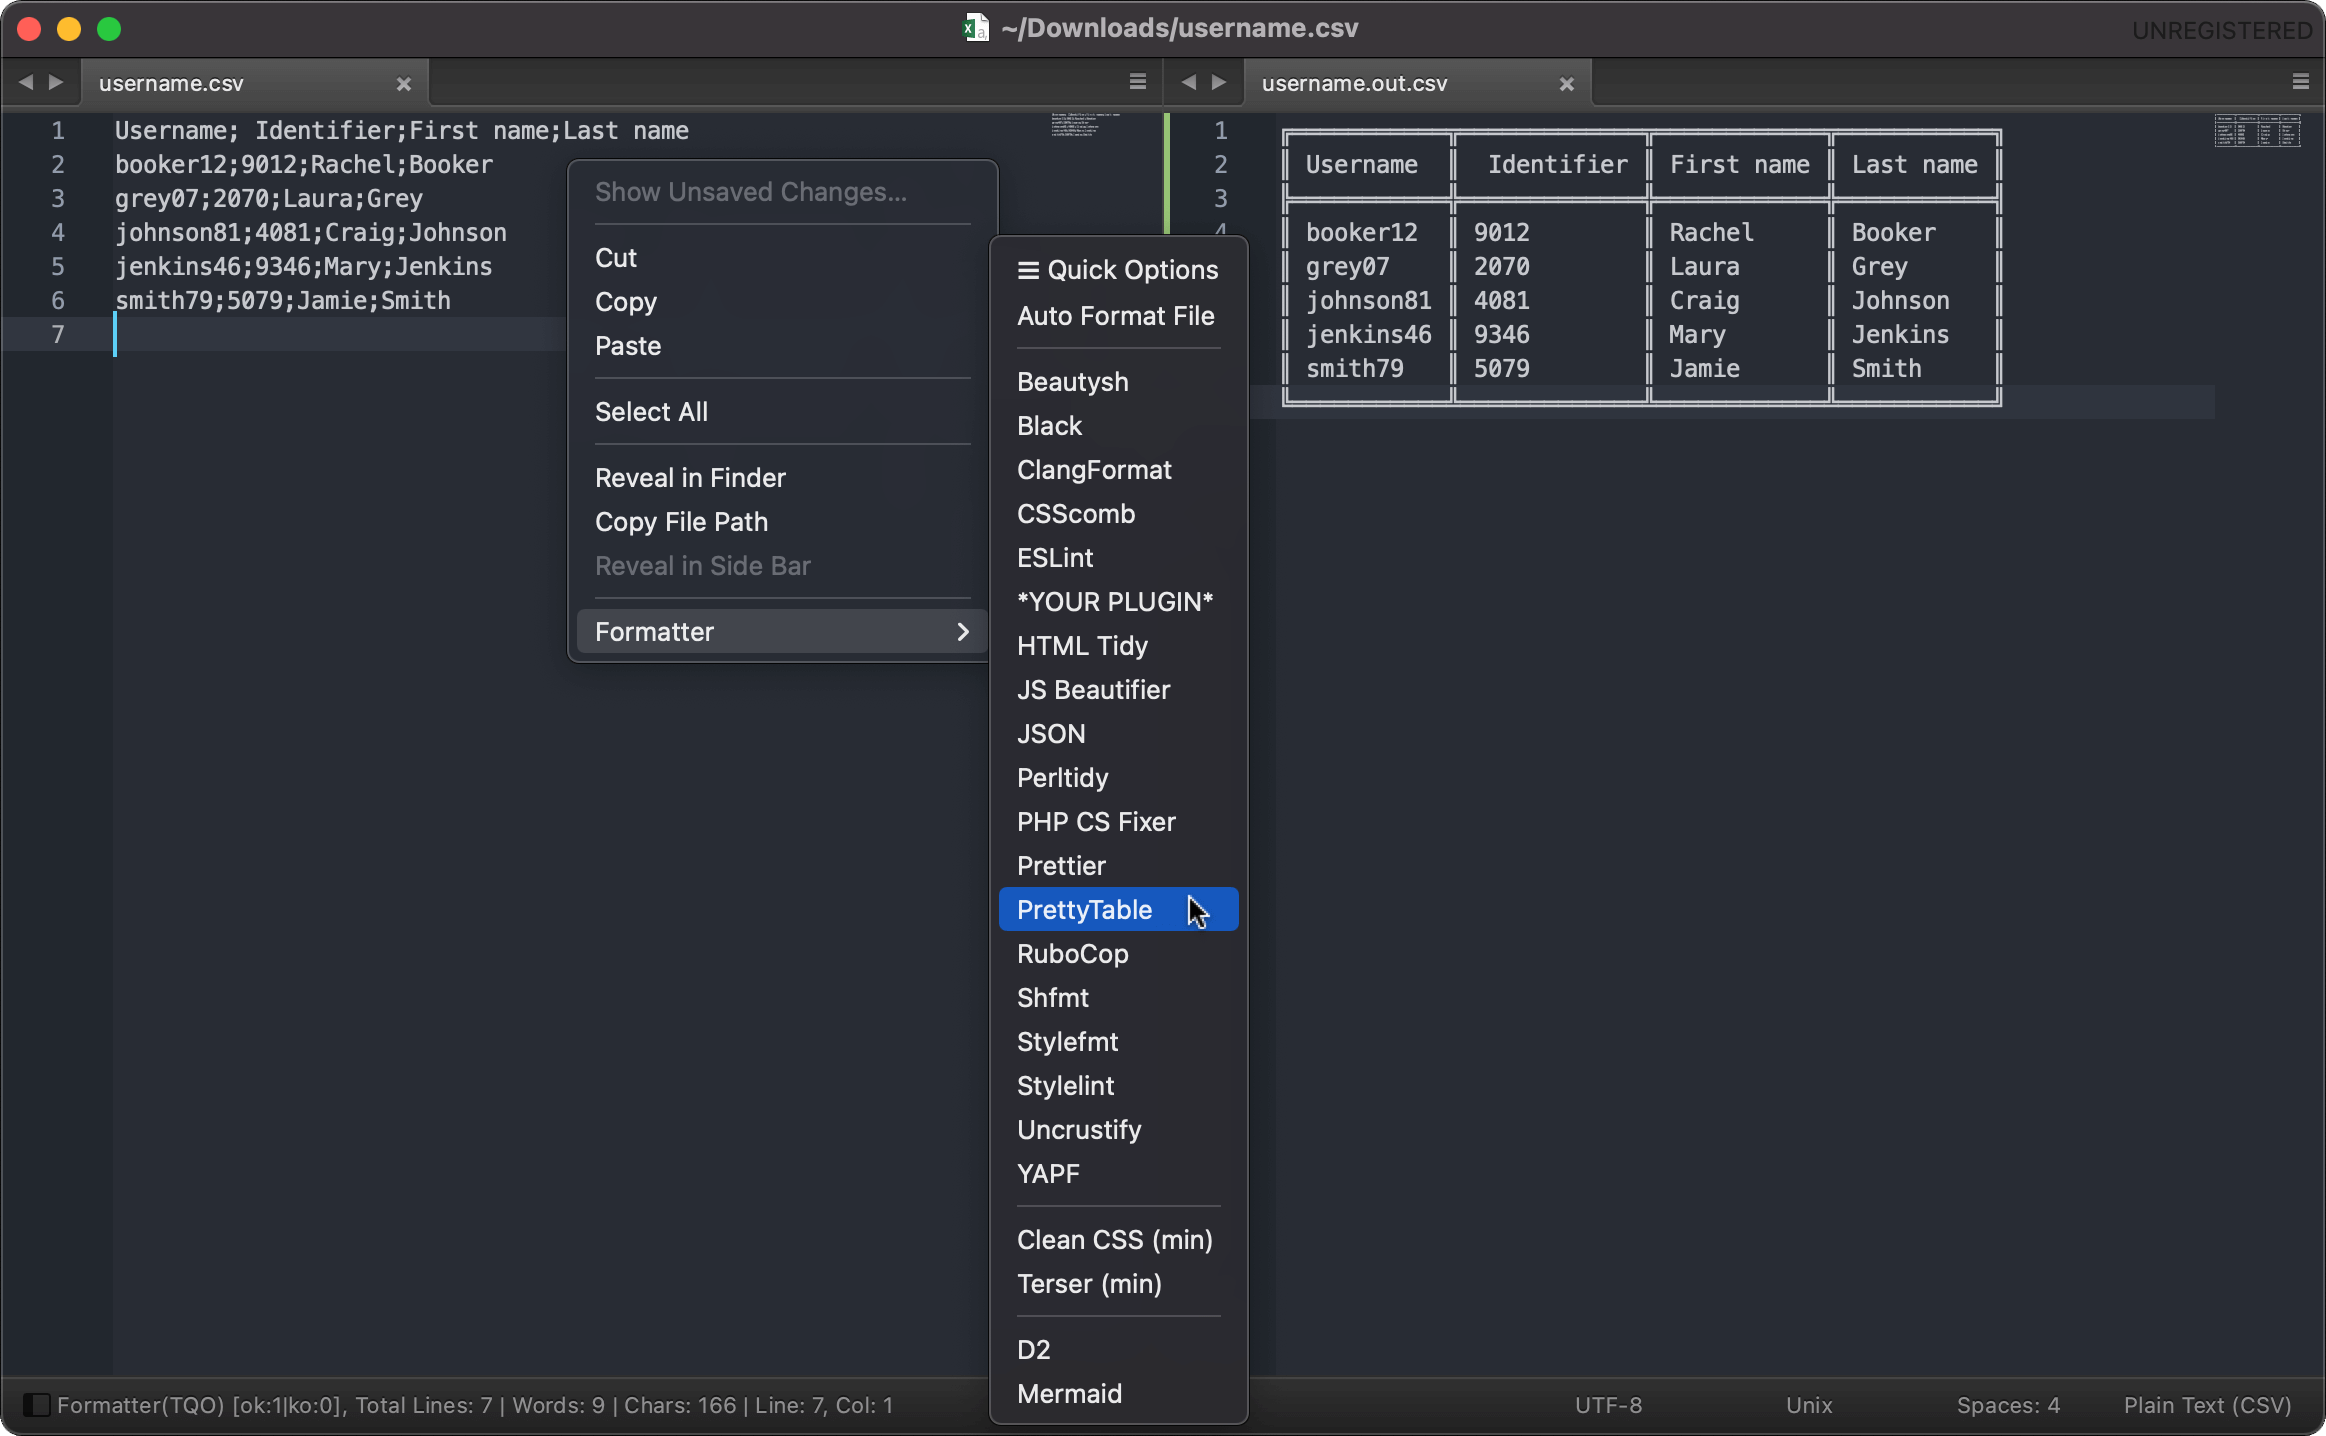This screenshot has width=2326, height=1436.
Task: Open the Spaces: 4 indentation selector
Action: [2008, 1405]
